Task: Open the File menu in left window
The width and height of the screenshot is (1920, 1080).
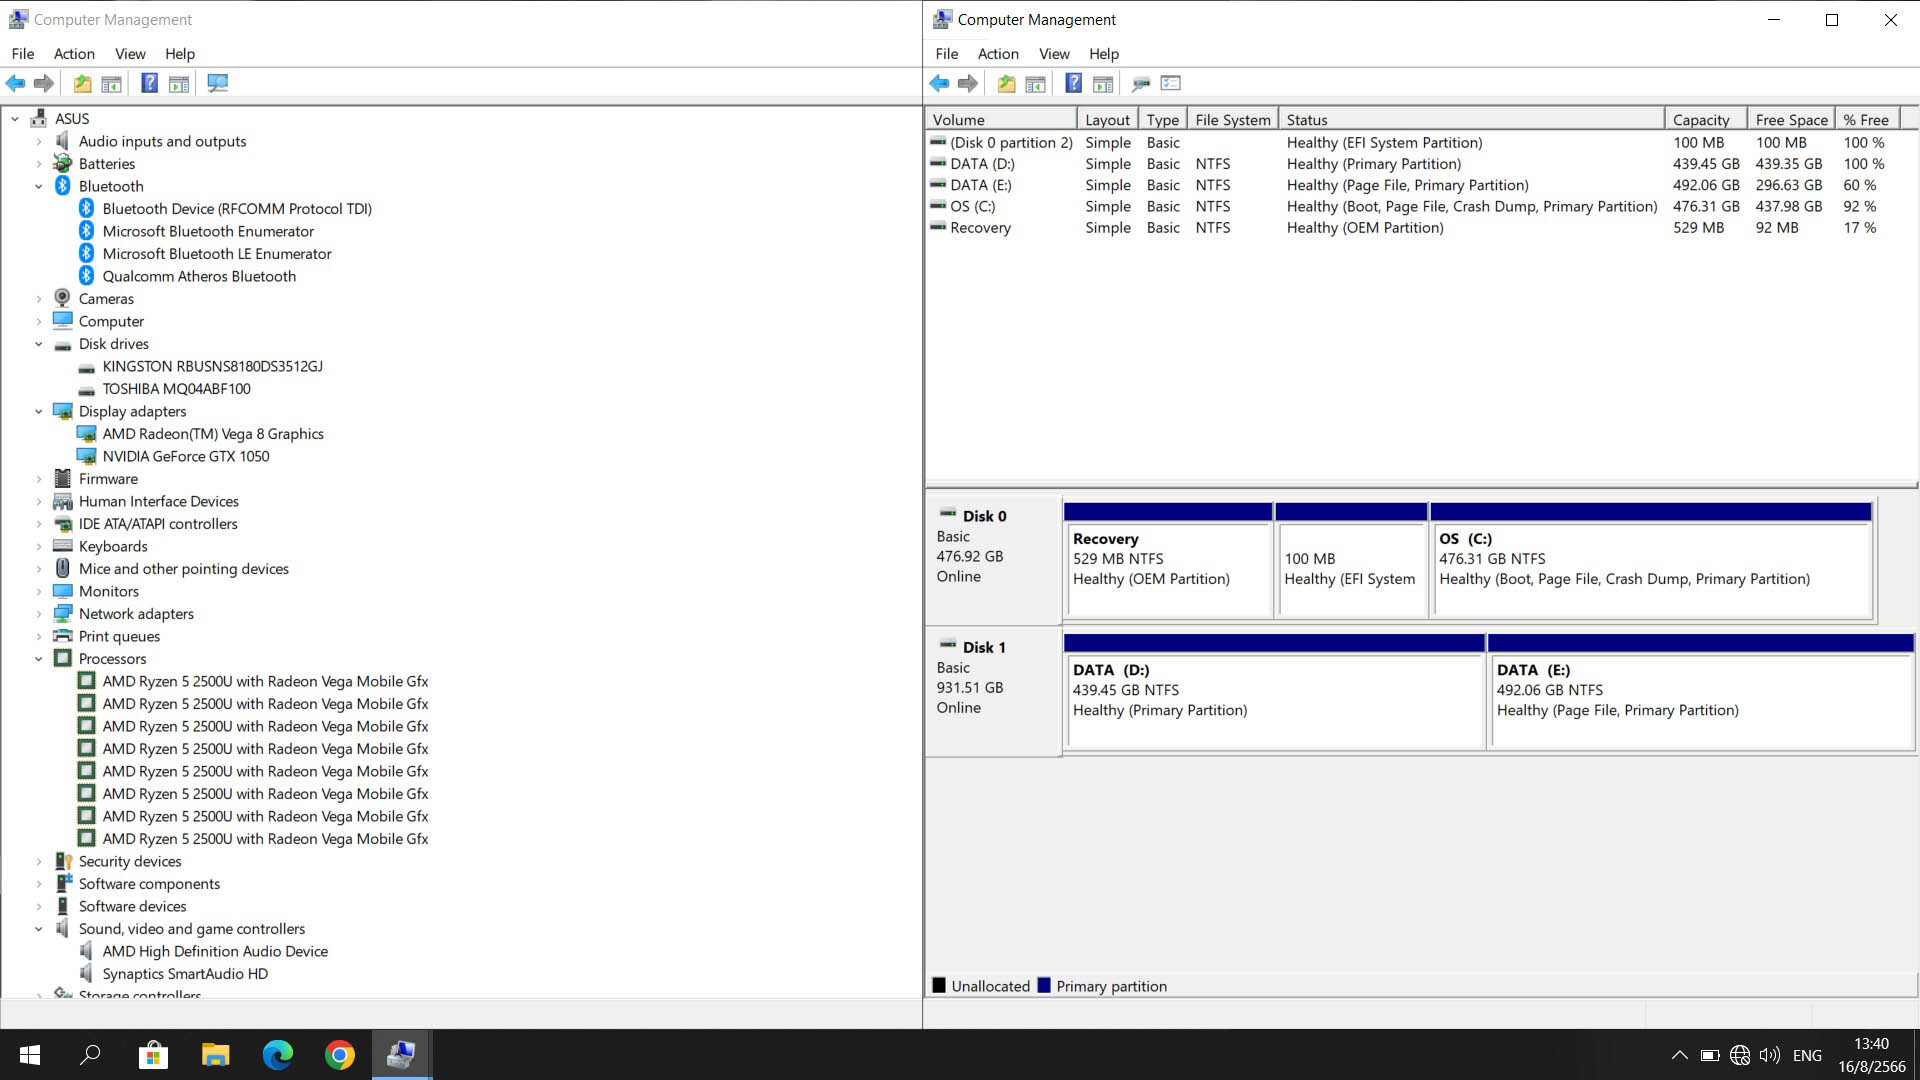Action: tap(23, 54)
